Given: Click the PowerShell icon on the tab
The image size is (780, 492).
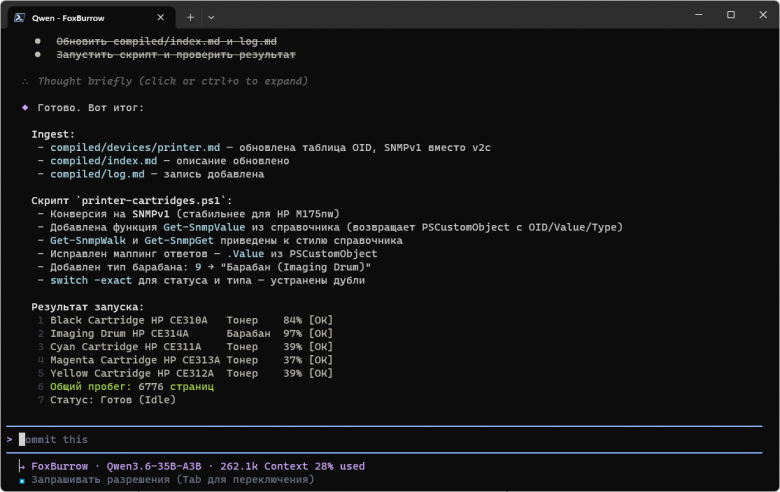Looking at the screenshot, I should (x=19, y=18).
